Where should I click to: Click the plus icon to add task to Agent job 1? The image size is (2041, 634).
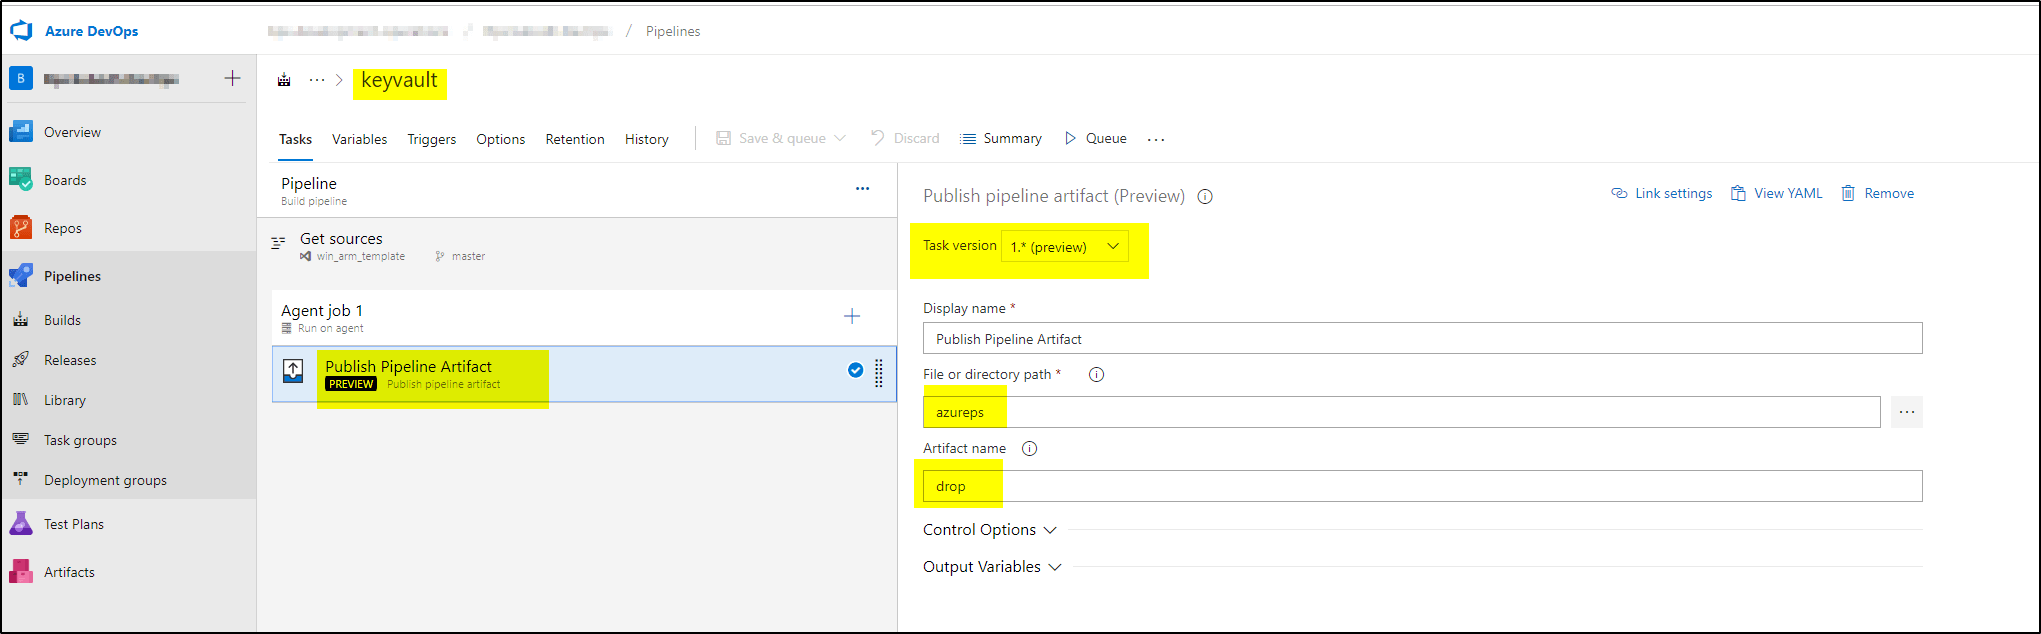point(852,316)
